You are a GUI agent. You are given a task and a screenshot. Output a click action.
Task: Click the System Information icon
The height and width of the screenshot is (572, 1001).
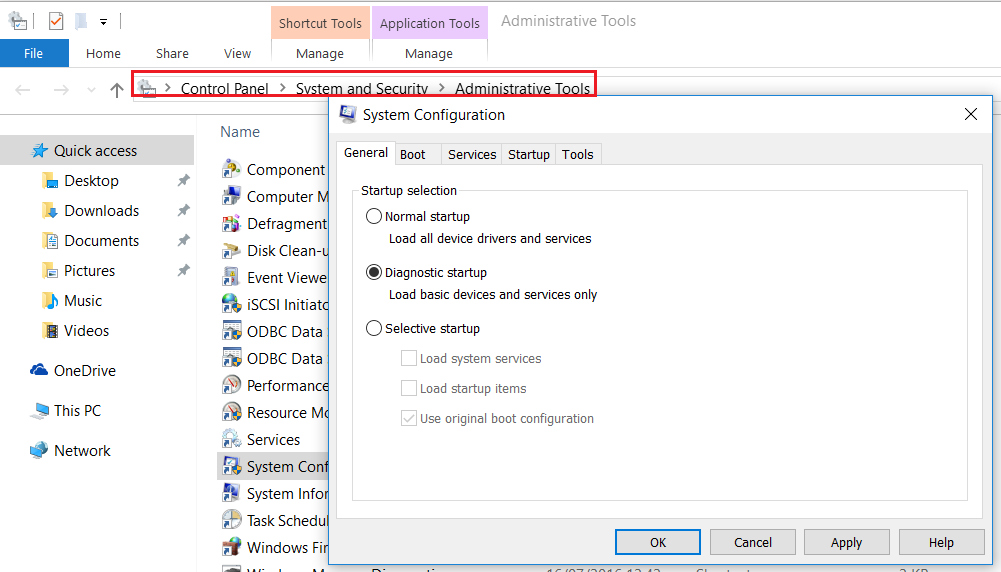tap(231, 493)
